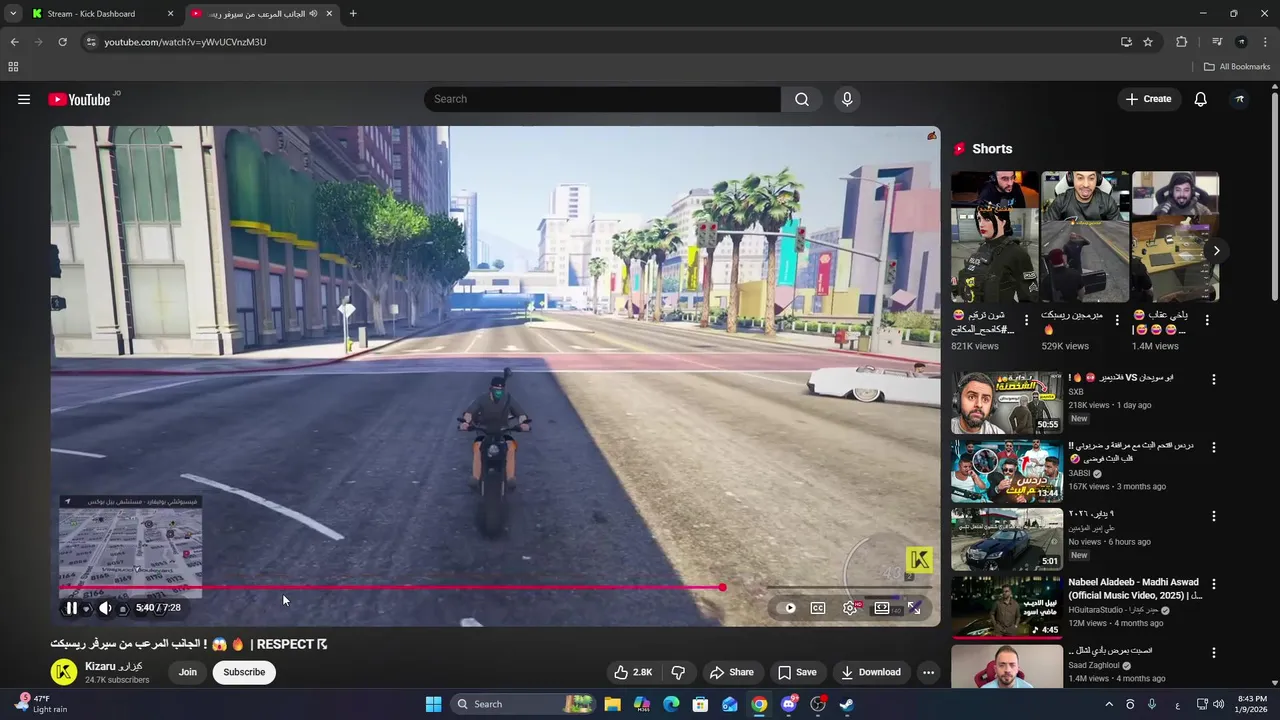Open Kizaru channel avatar

pyautogui.click(x=64, y=672)
